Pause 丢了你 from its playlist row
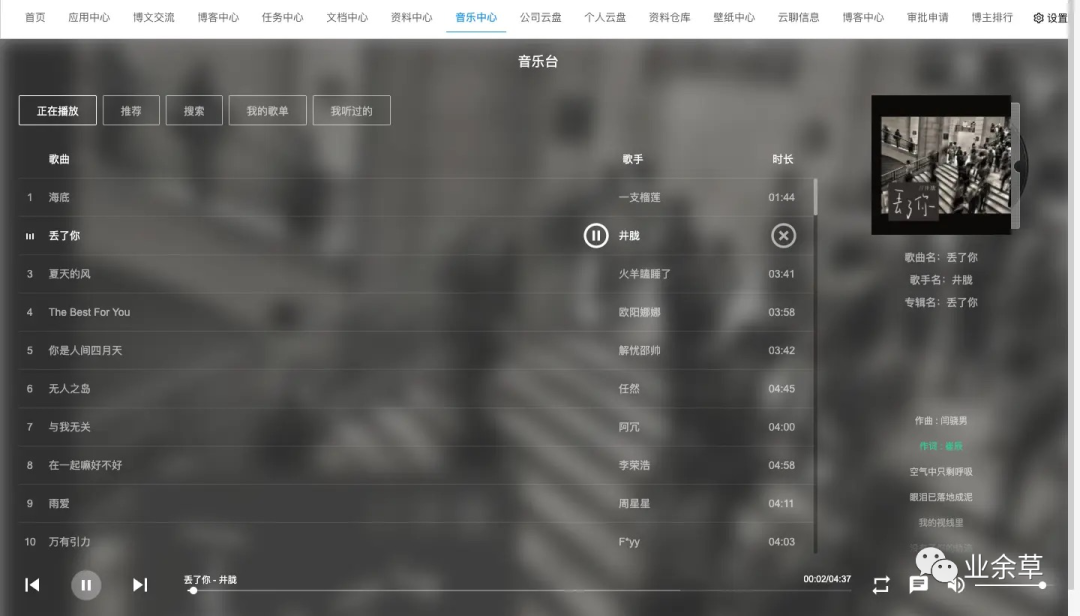 coord(596,236)
